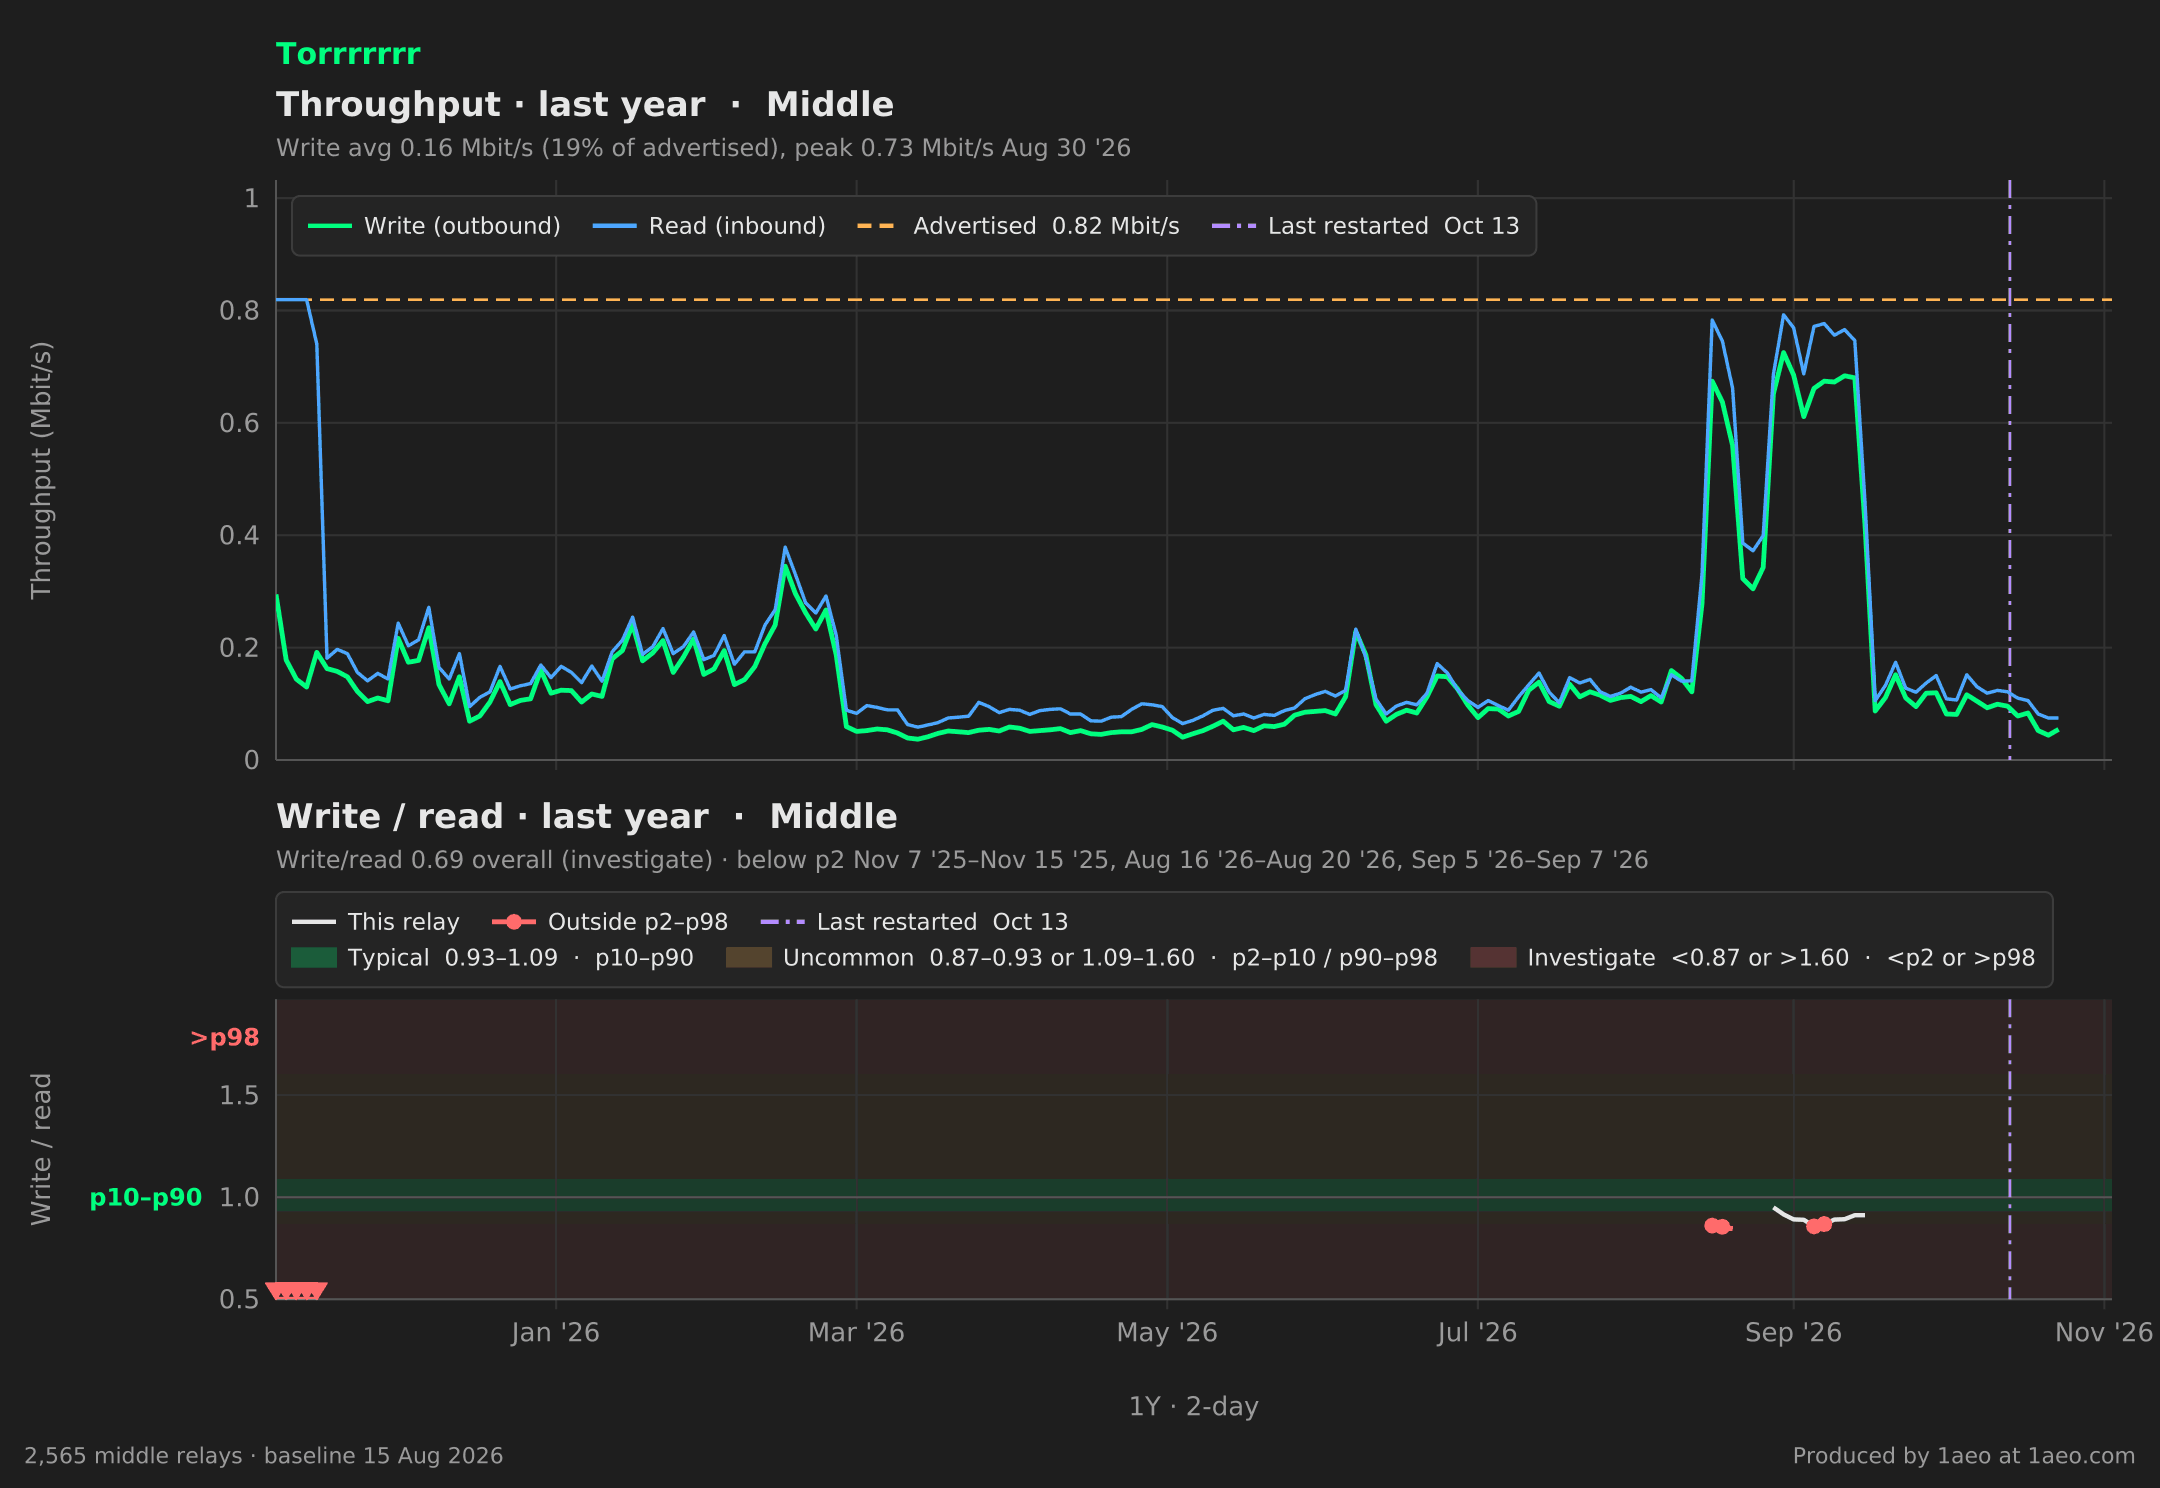Click the Sep '26 axis label
Image resolution: width=2160 pixels, height=1488 pixels.
[1793, 1333]
